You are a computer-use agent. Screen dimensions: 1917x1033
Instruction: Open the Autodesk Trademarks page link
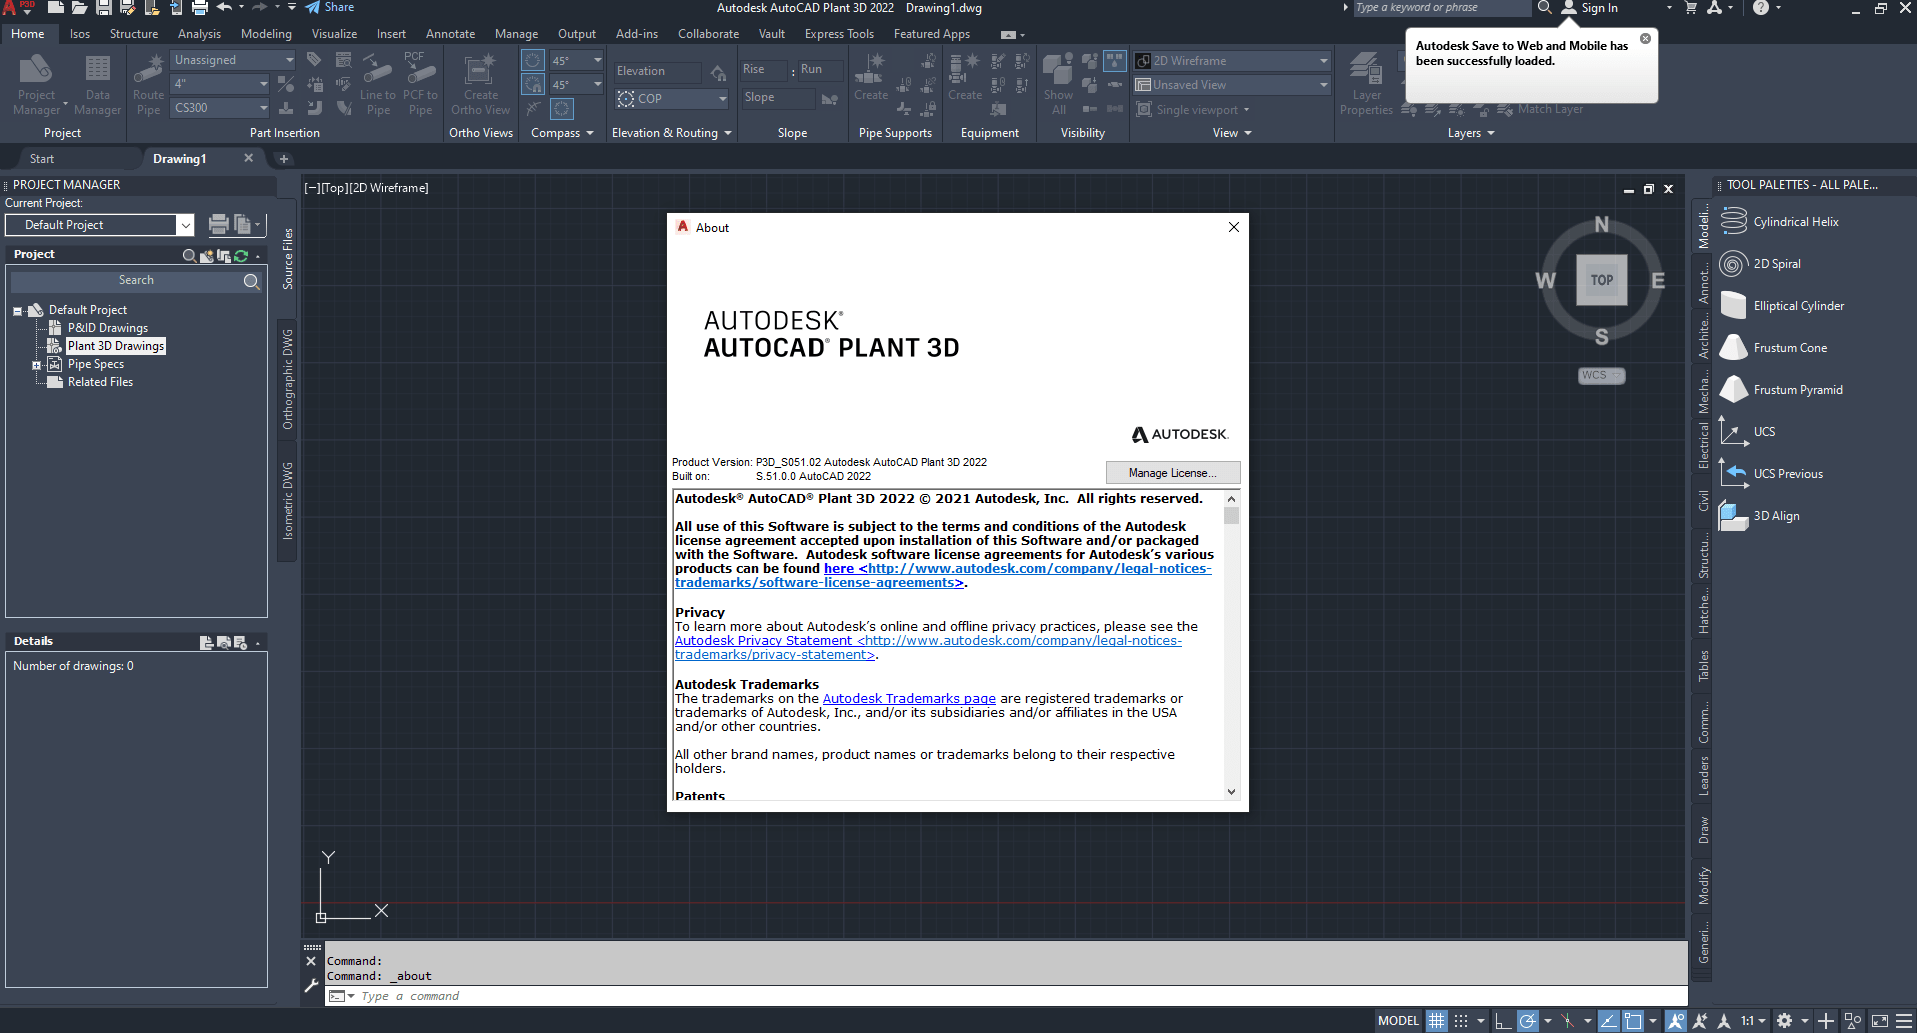[x=909, y=699]
